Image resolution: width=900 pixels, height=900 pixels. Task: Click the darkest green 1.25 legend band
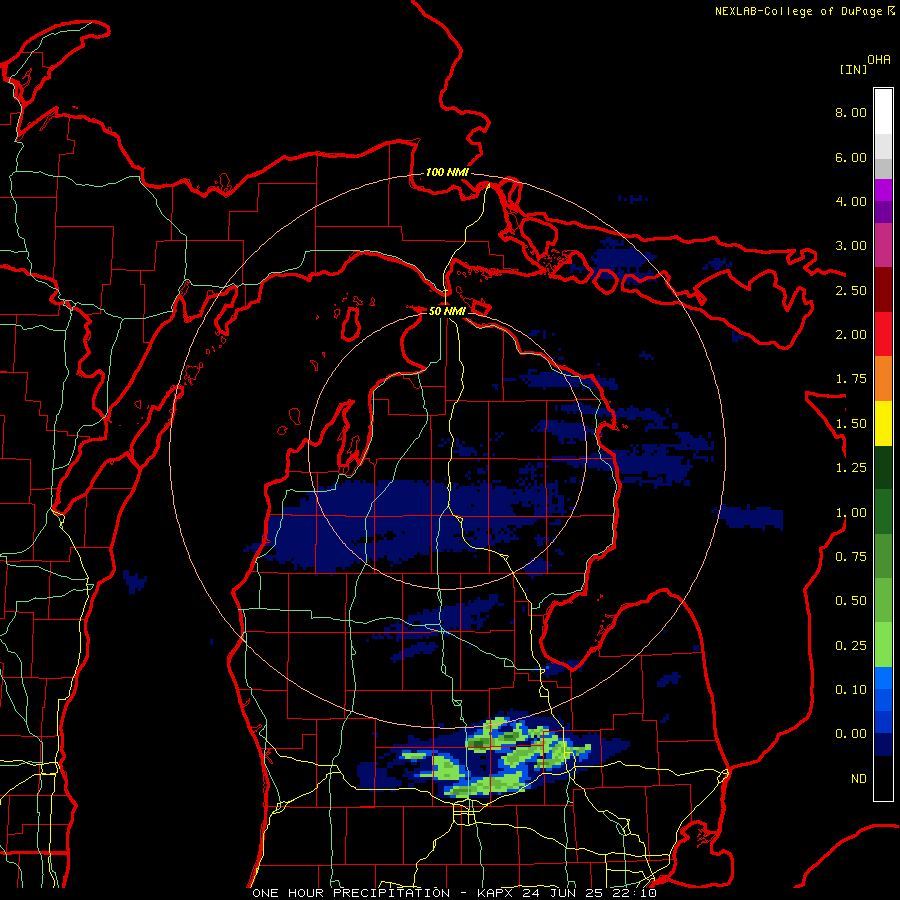[x=883, y=468]
